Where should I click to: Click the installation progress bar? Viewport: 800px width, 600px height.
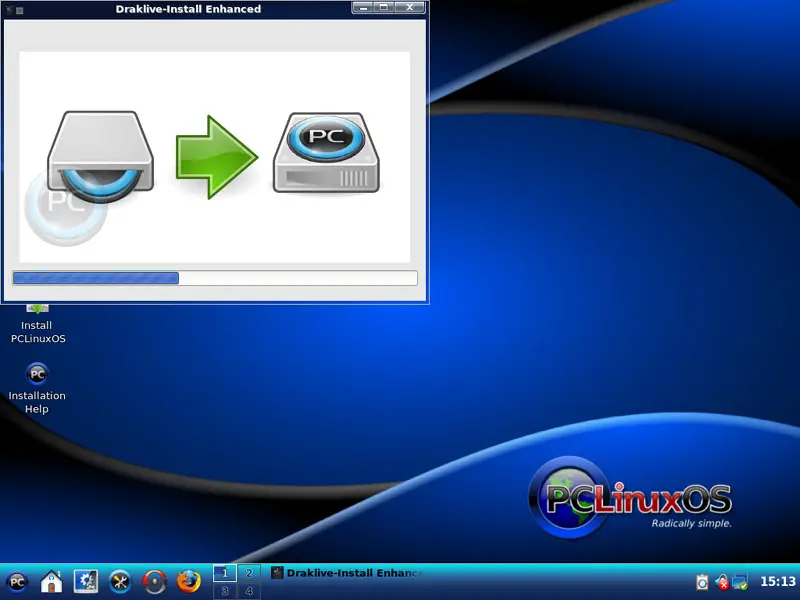[x=215, y=278]
